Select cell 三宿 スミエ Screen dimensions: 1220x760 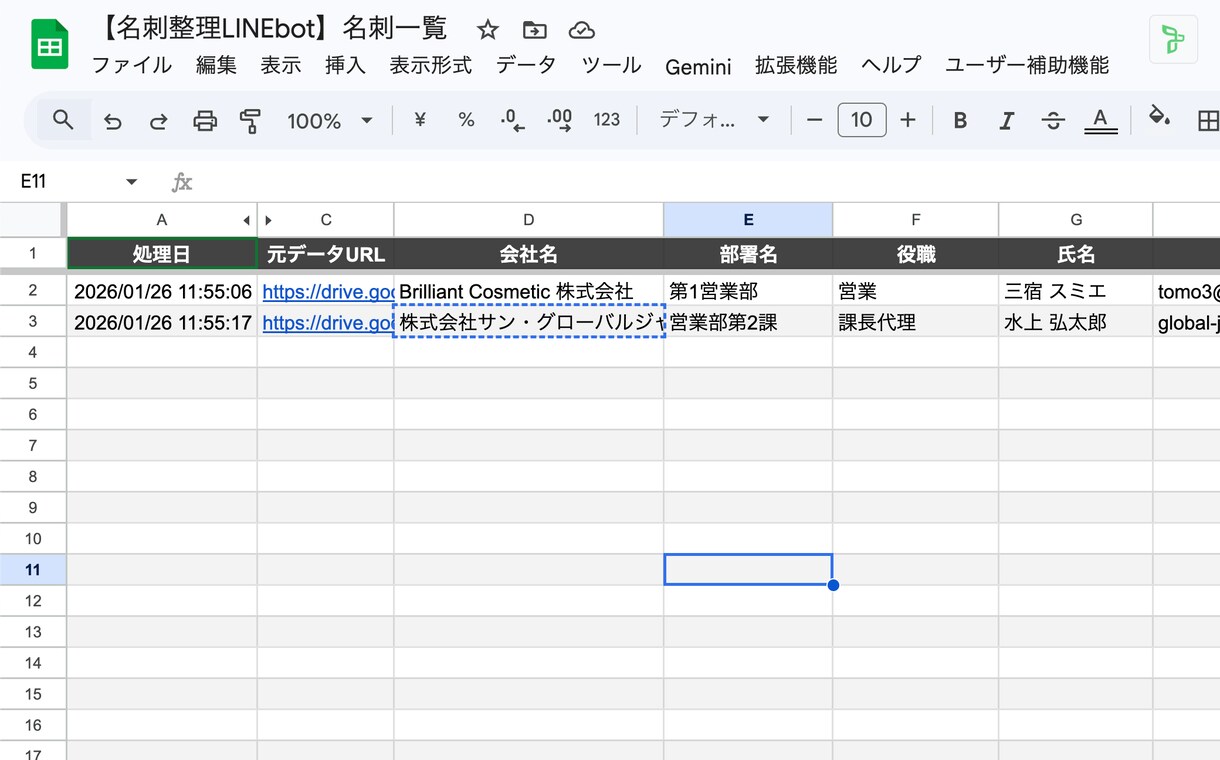coord(1076,292)
